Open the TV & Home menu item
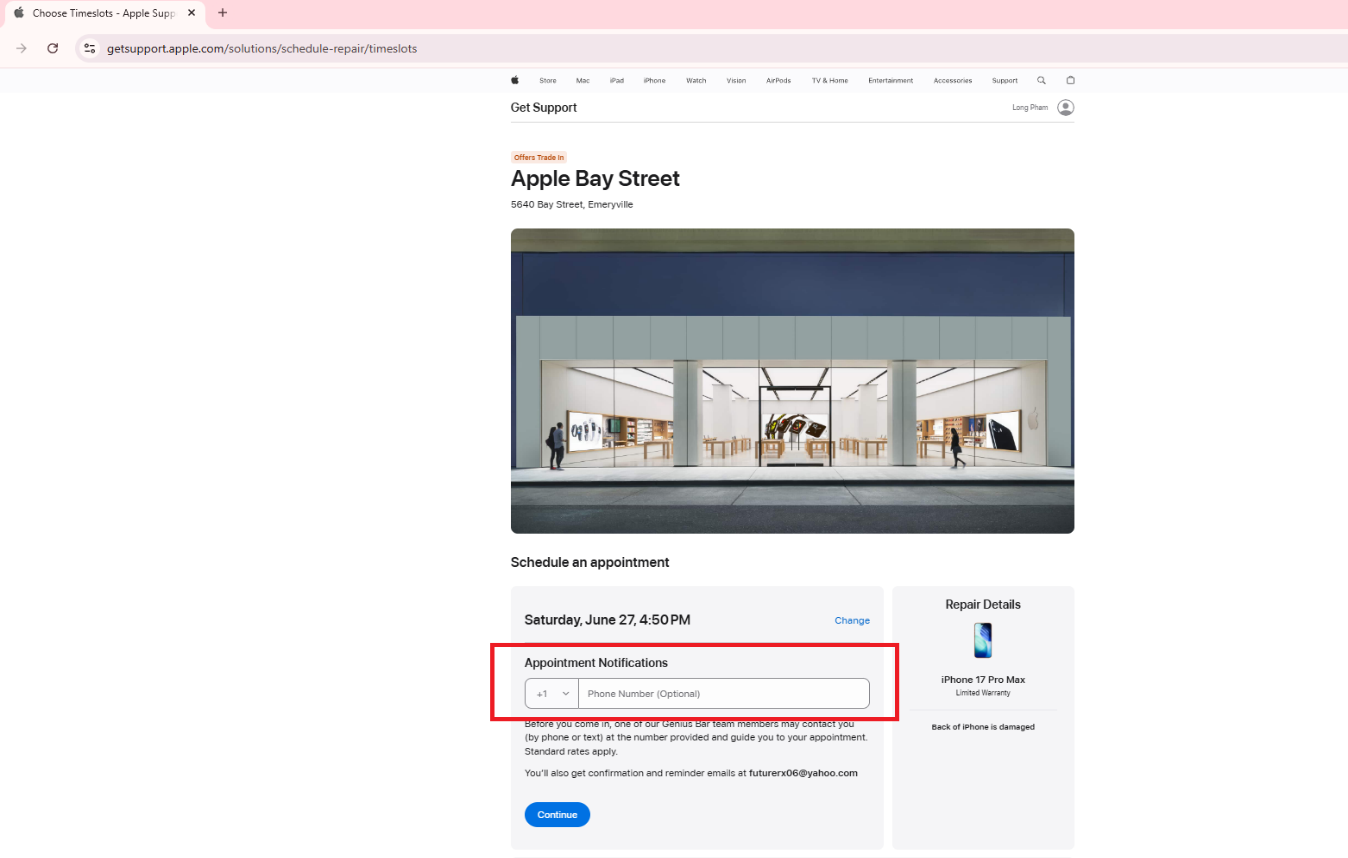Image resolution: width=1348 pixels, height=858 pixels. (x=830, y=80)
